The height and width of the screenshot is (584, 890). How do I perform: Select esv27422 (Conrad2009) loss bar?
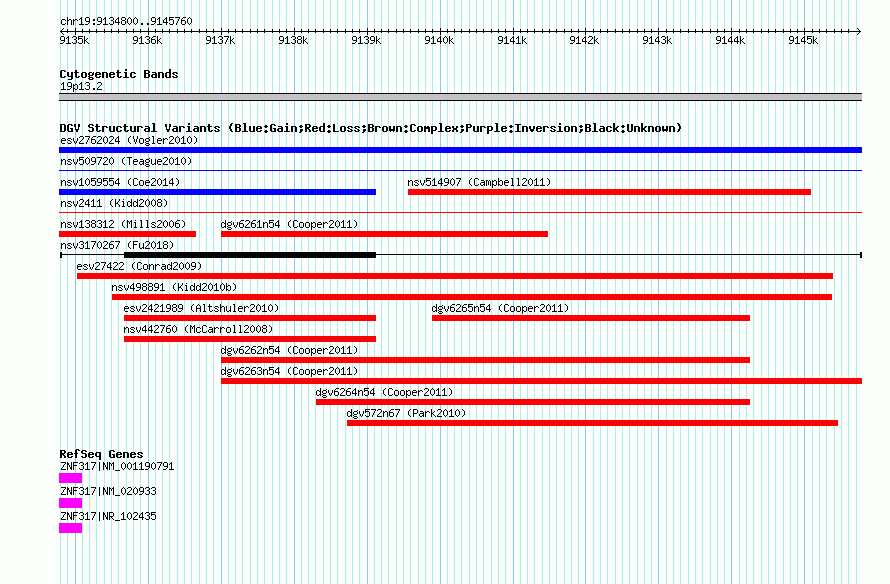455,276
